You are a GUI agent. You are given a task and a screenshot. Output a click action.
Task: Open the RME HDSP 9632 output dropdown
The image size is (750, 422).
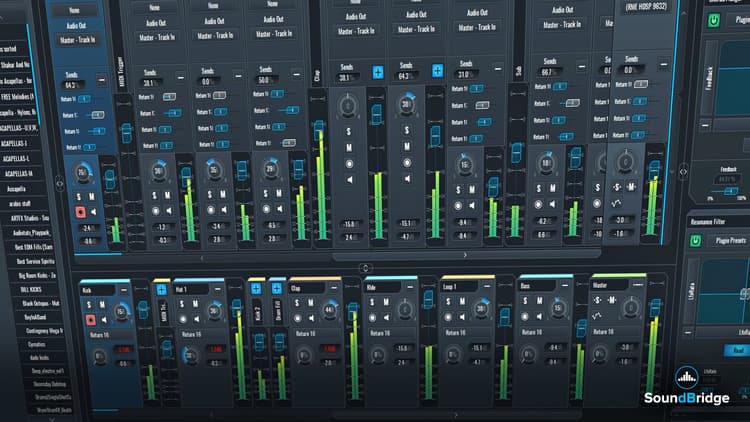[x=645, y=7]
